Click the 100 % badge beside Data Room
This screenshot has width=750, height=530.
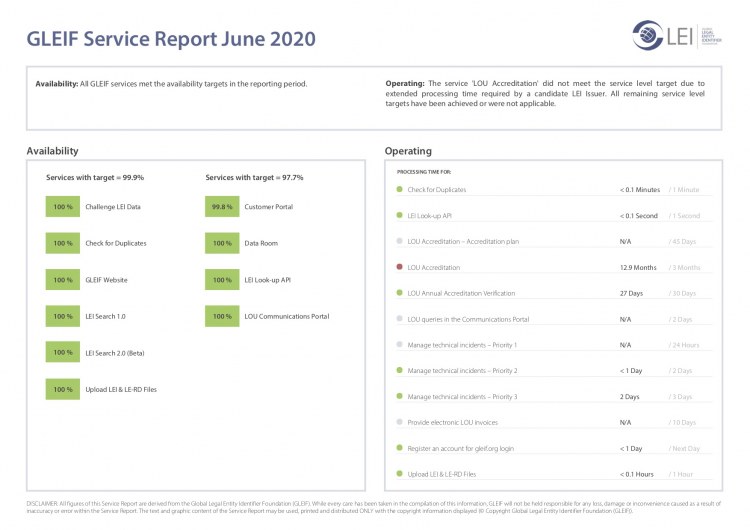click(x=222, y=243)
